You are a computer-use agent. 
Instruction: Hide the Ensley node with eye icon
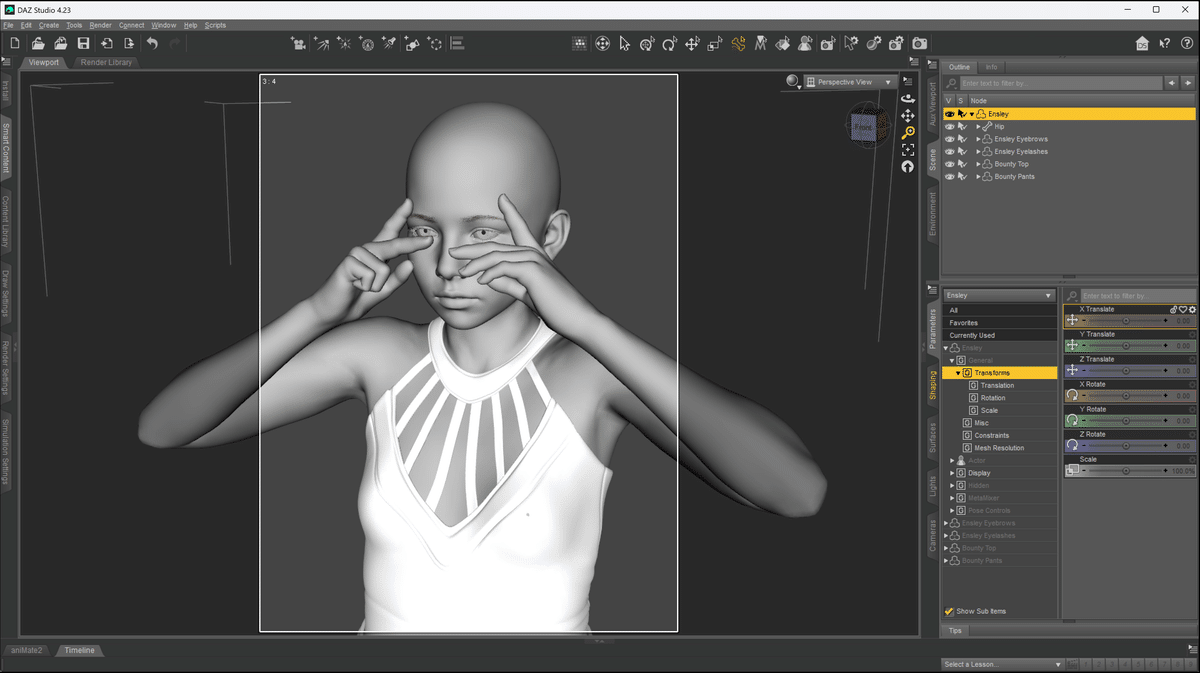click(x=949, y=114)
